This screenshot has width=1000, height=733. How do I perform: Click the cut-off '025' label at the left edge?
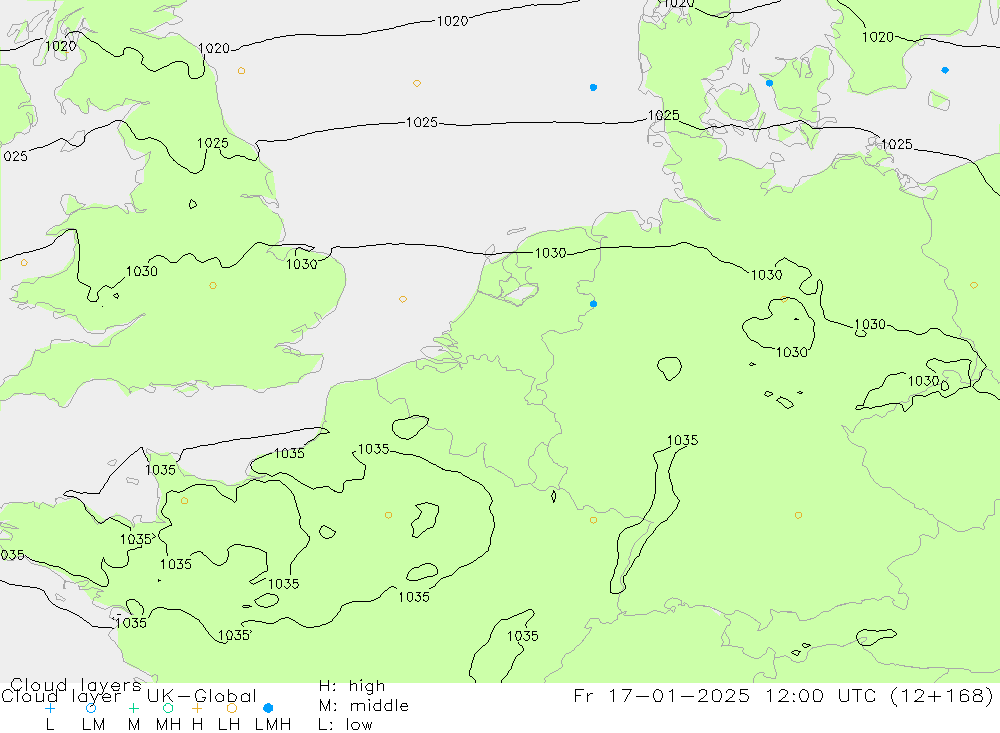point(15,156)
